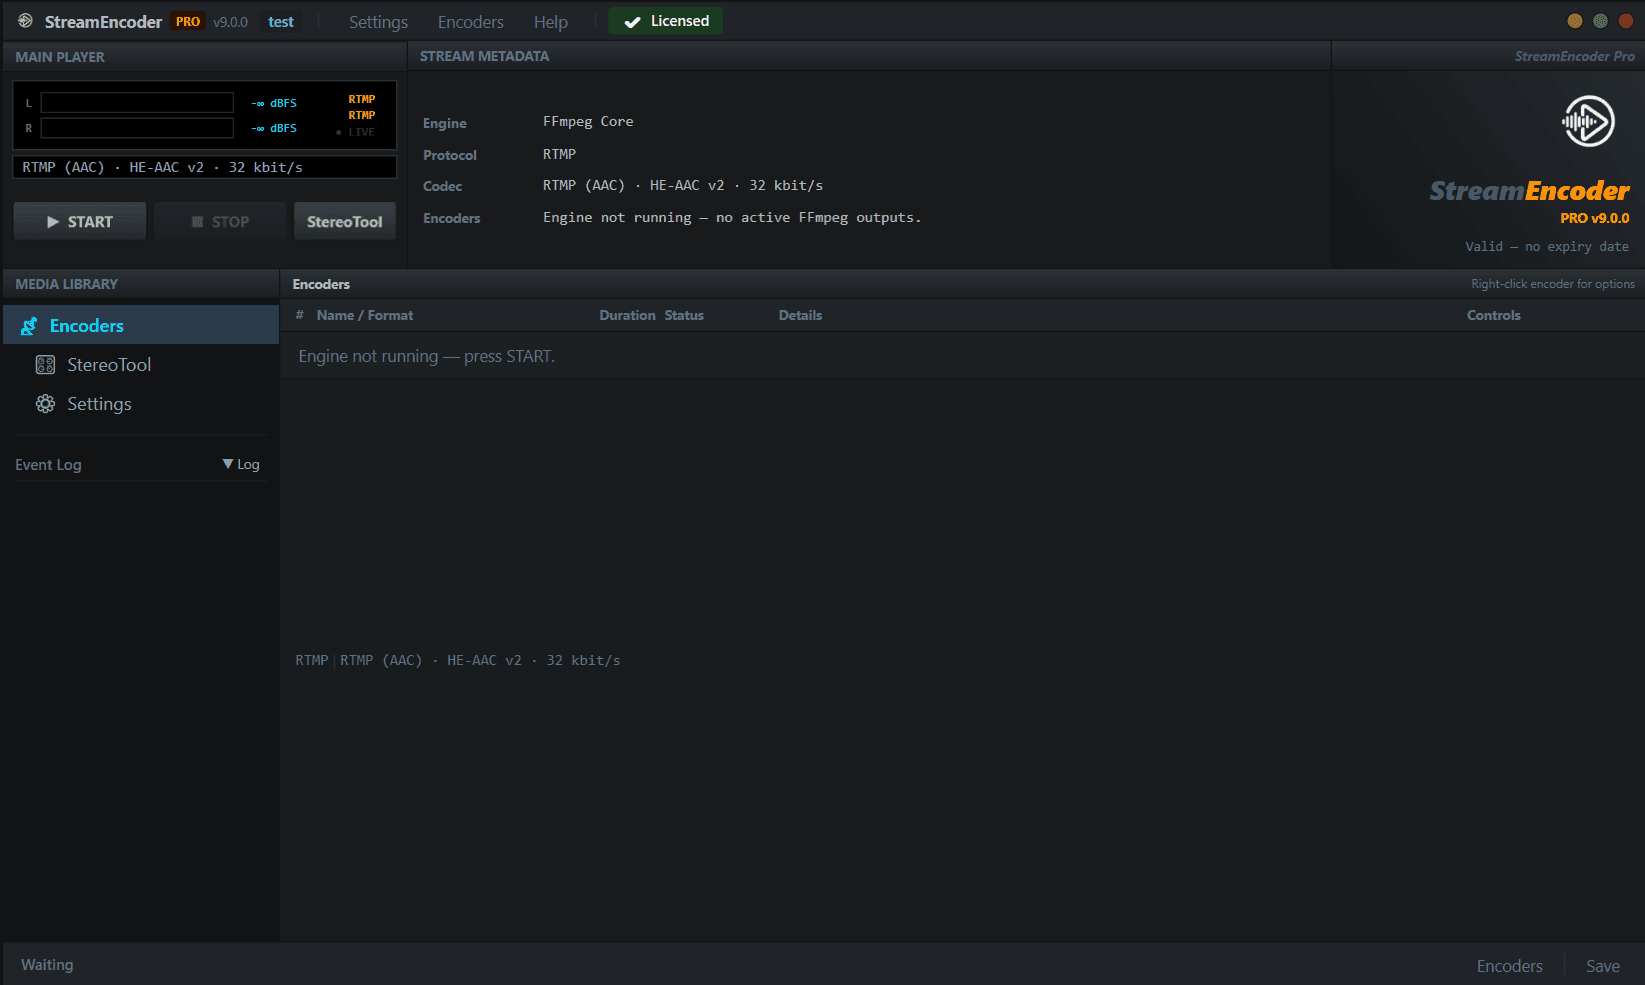
Task: Click the Status column header
Action: click(x=684, y=315)
